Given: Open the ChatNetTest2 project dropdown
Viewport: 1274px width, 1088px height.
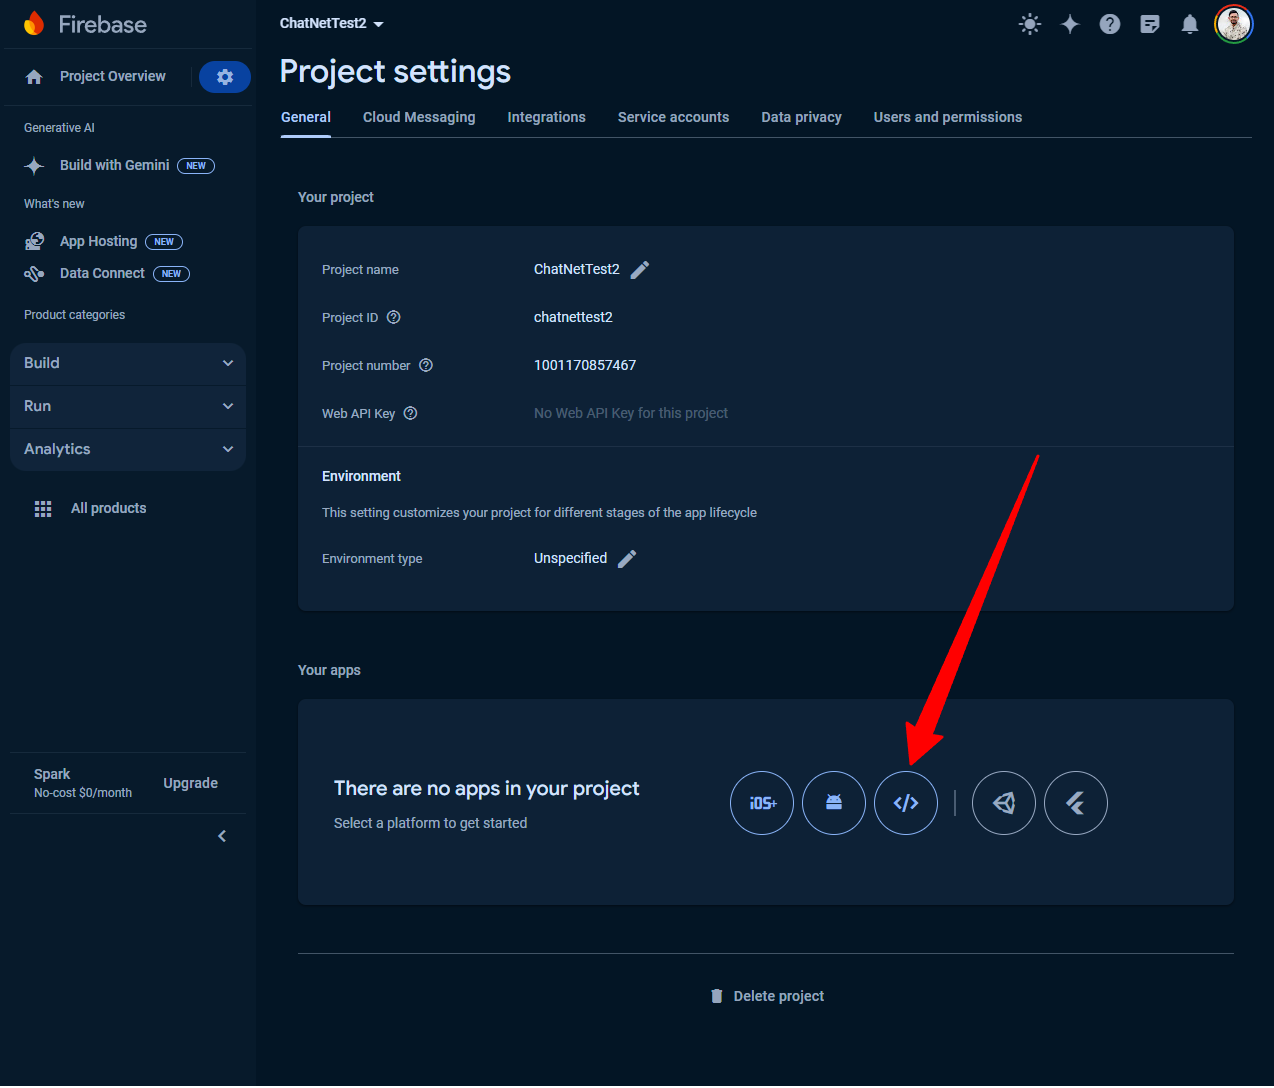Looking at the screenshot, I should click(x=332, y=23).
